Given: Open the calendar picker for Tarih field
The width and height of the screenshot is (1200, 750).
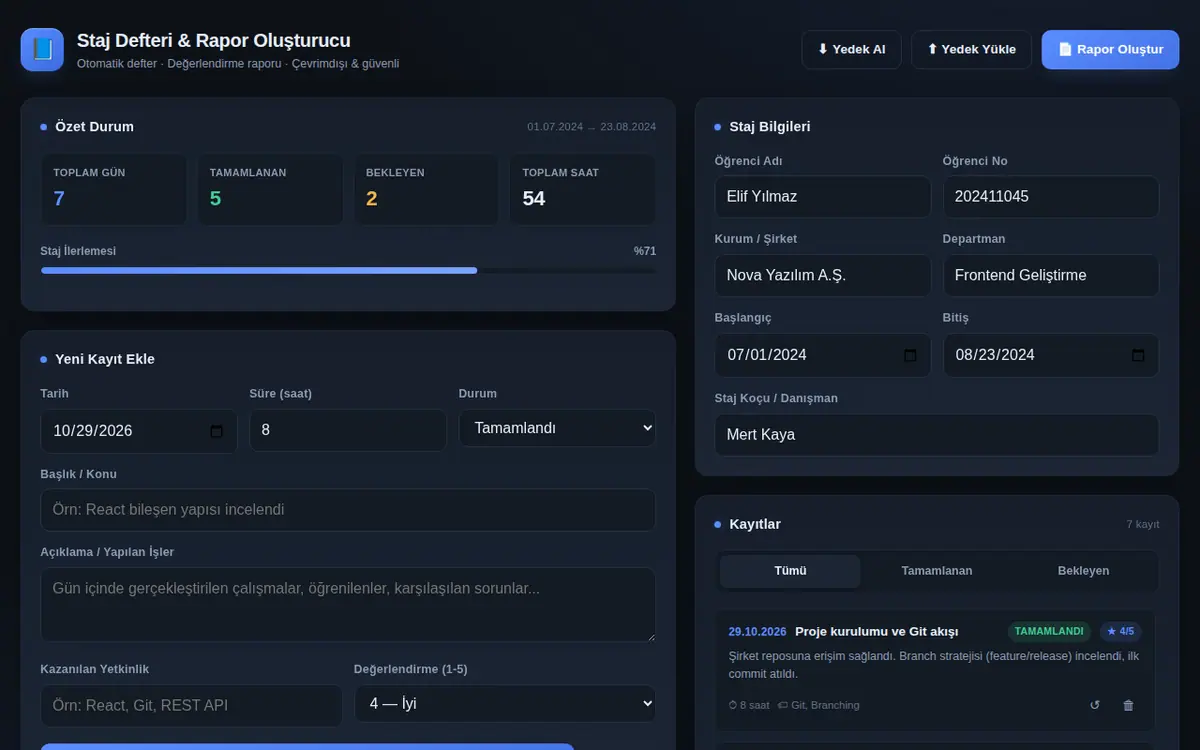Looking at the screenshot, I should pos(217,431).
